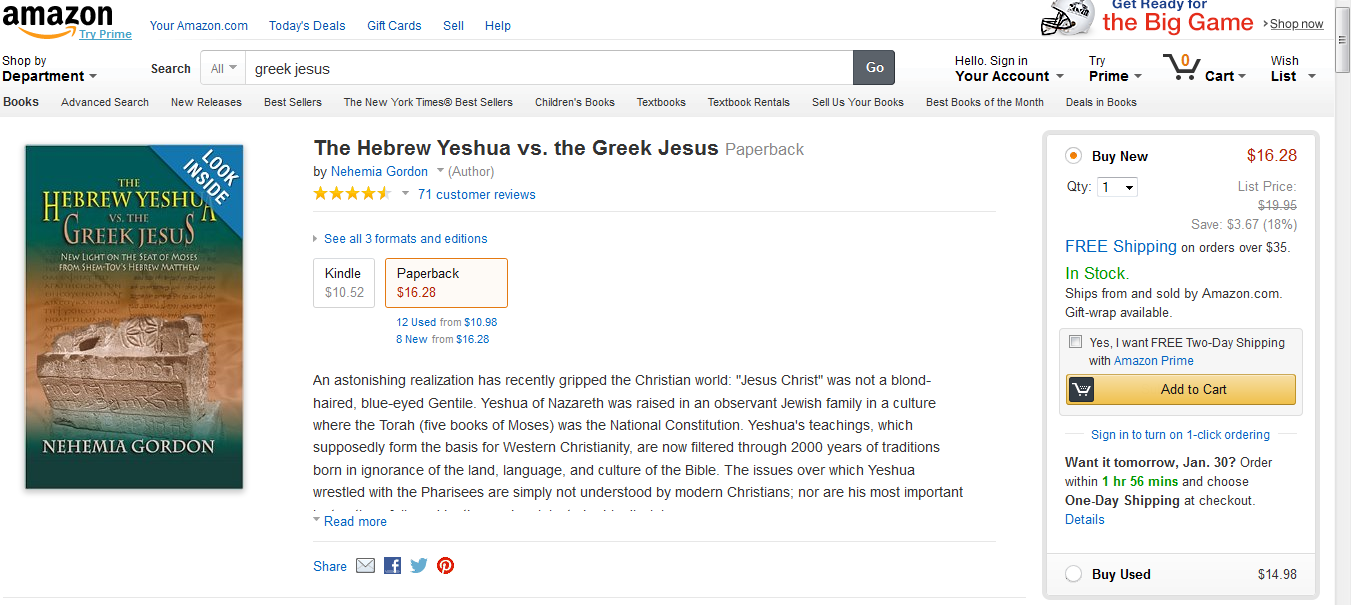The width and height of the screenshot is (1366, 605).
Task: Select the Buy New radio option
Action: click(1073, 156)
